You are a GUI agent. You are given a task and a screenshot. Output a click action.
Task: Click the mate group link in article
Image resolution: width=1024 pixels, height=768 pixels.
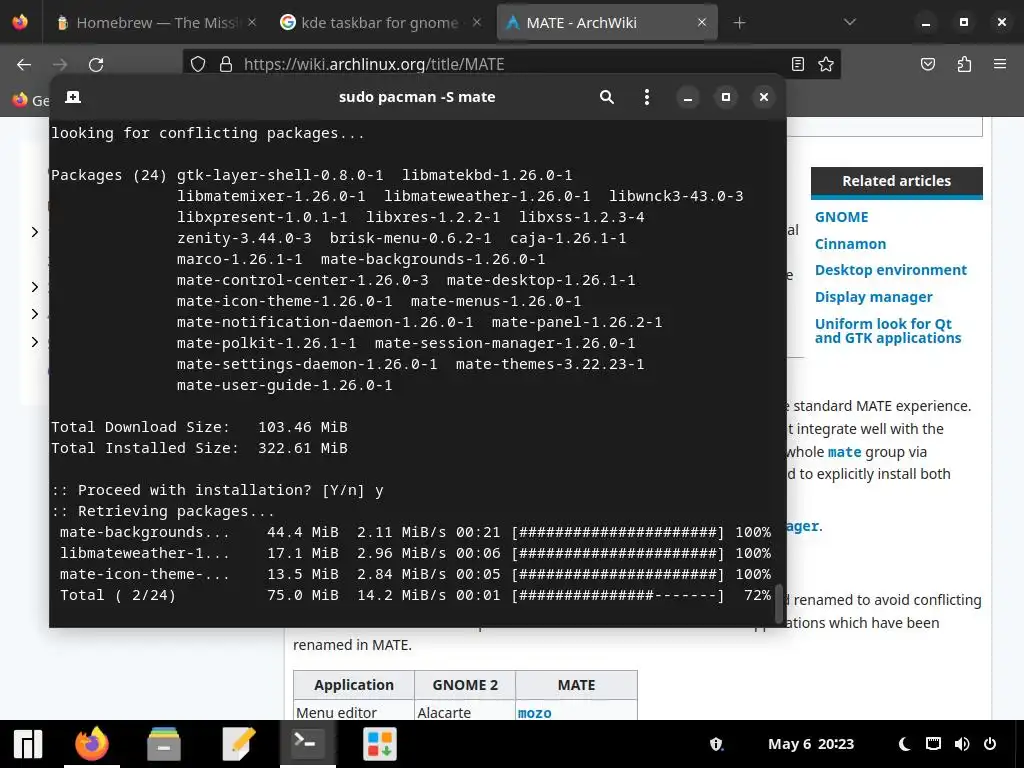845,452
